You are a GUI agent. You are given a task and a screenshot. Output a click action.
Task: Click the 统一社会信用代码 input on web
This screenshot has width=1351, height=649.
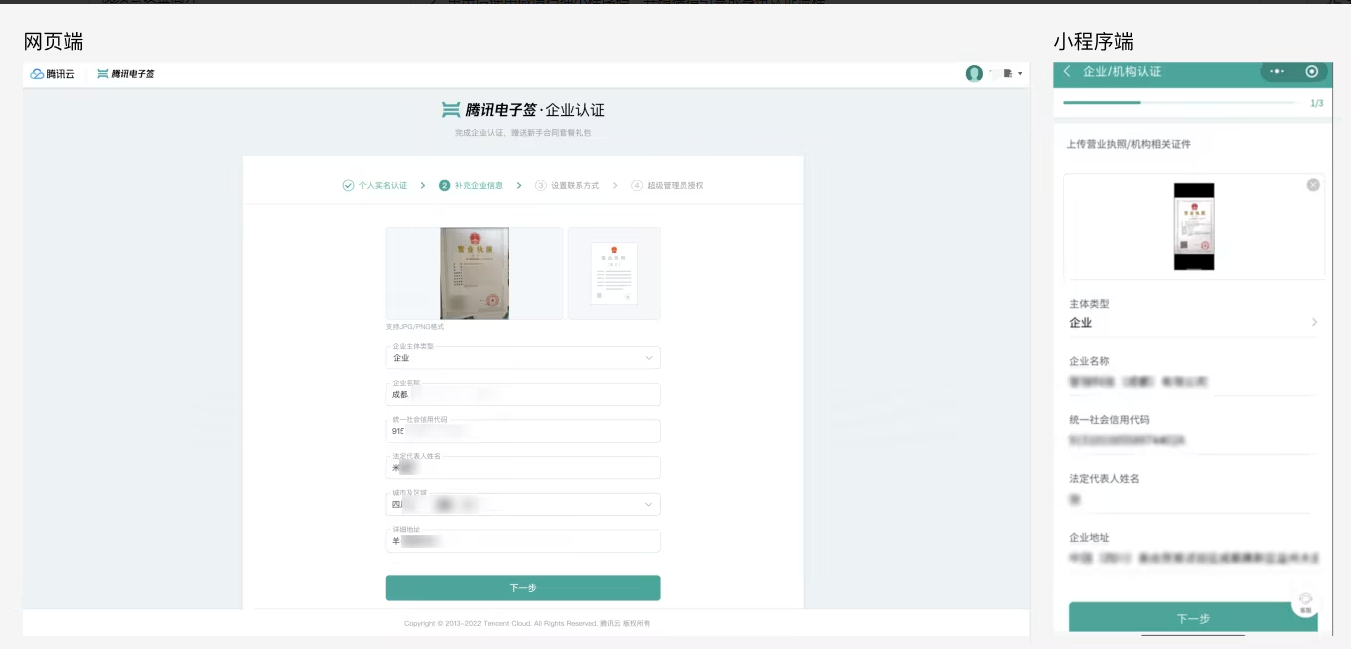523,431
